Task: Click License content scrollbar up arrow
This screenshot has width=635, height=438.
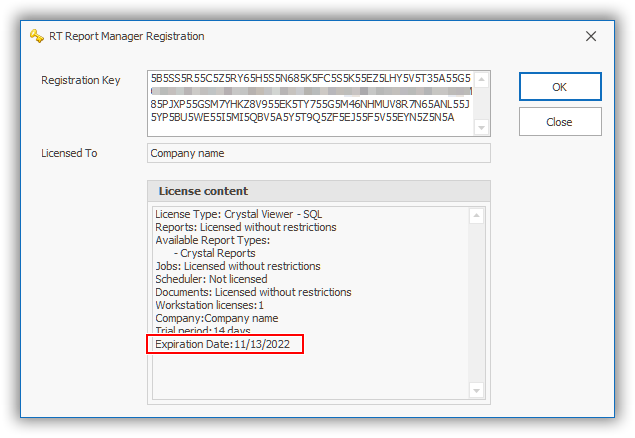Action: [x=476, y=215]
